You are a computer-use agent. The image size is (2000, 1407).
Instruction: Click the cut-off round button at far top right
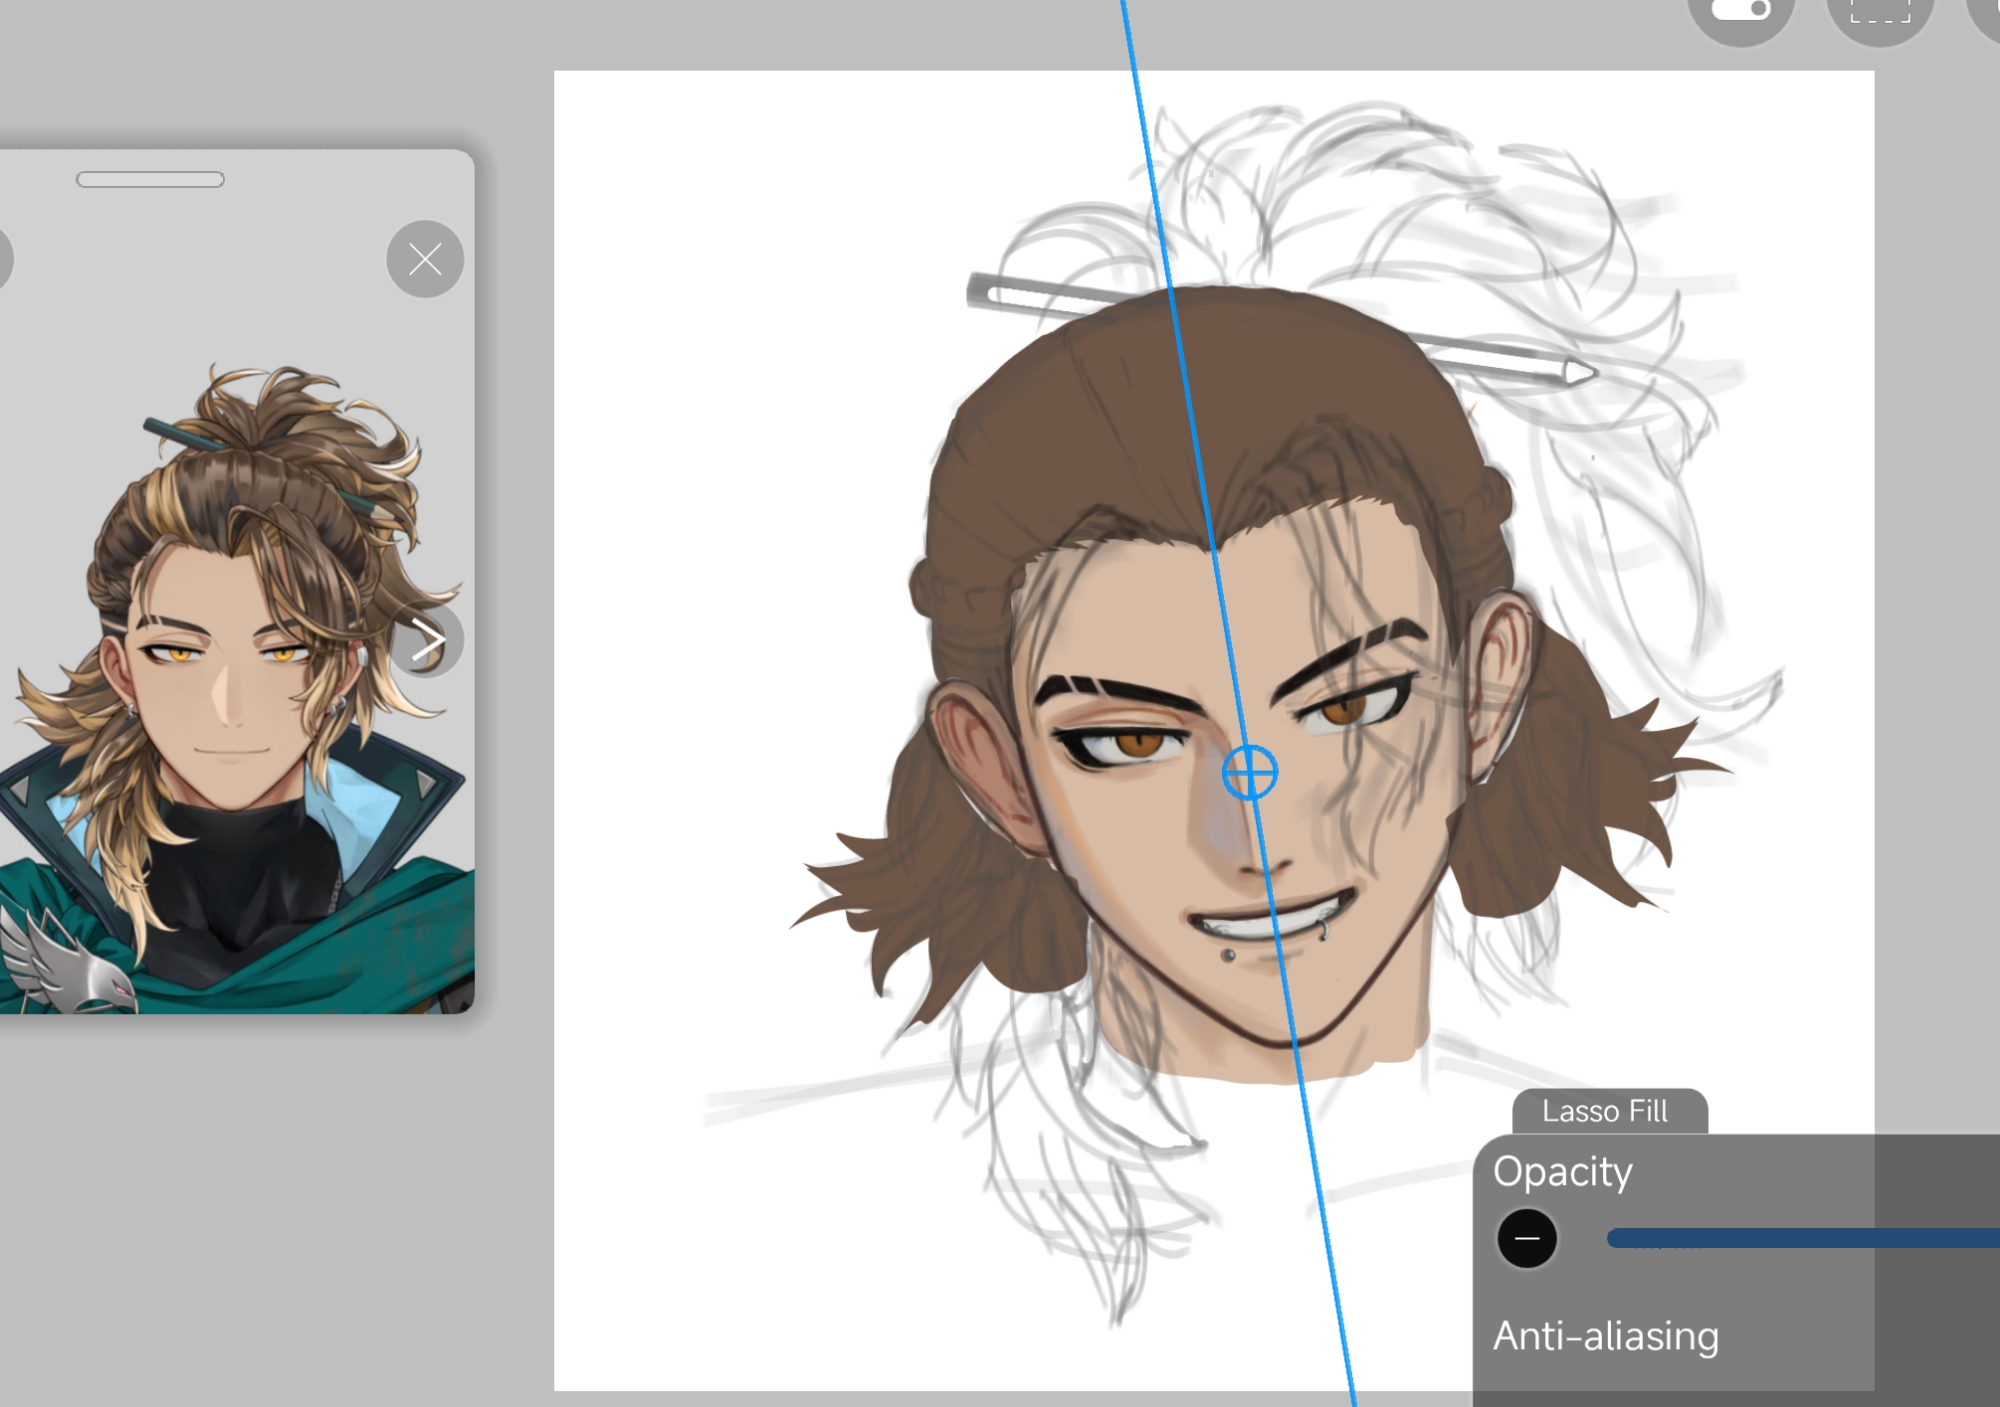pos(1988,14)
